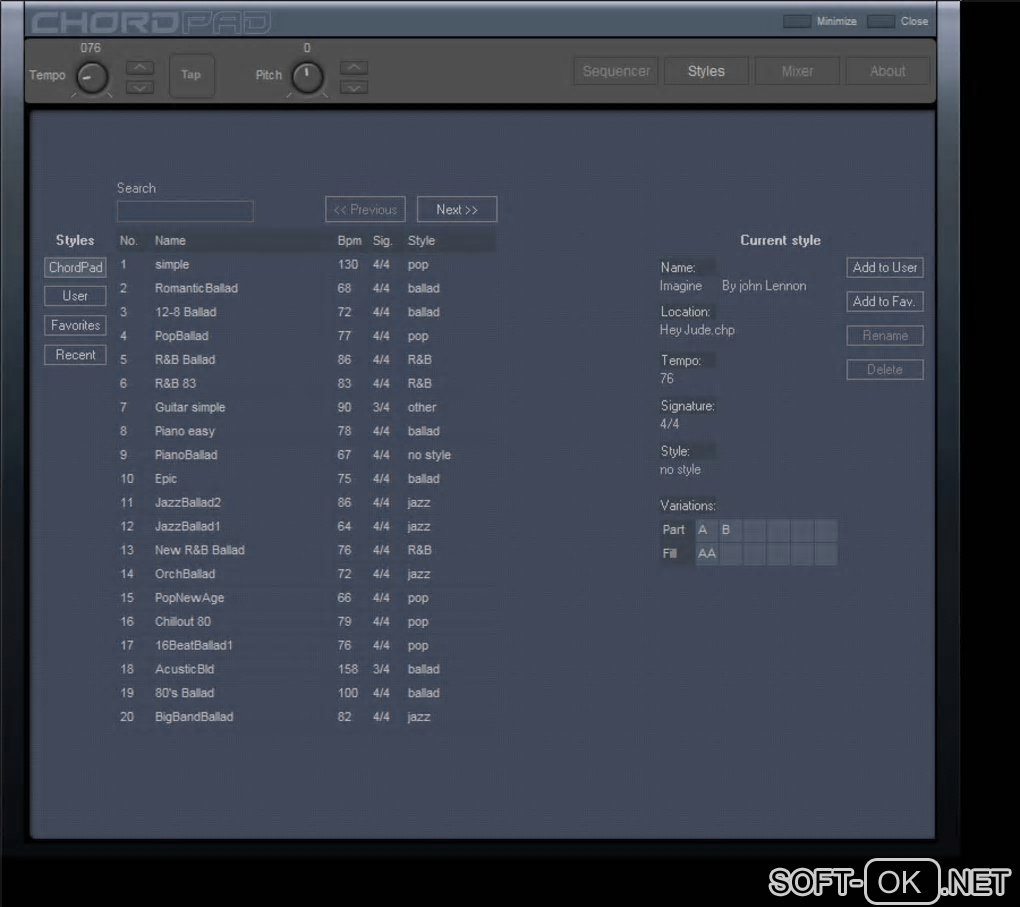
Task: Select the 'simple' style row
Action: click(306, 265)
